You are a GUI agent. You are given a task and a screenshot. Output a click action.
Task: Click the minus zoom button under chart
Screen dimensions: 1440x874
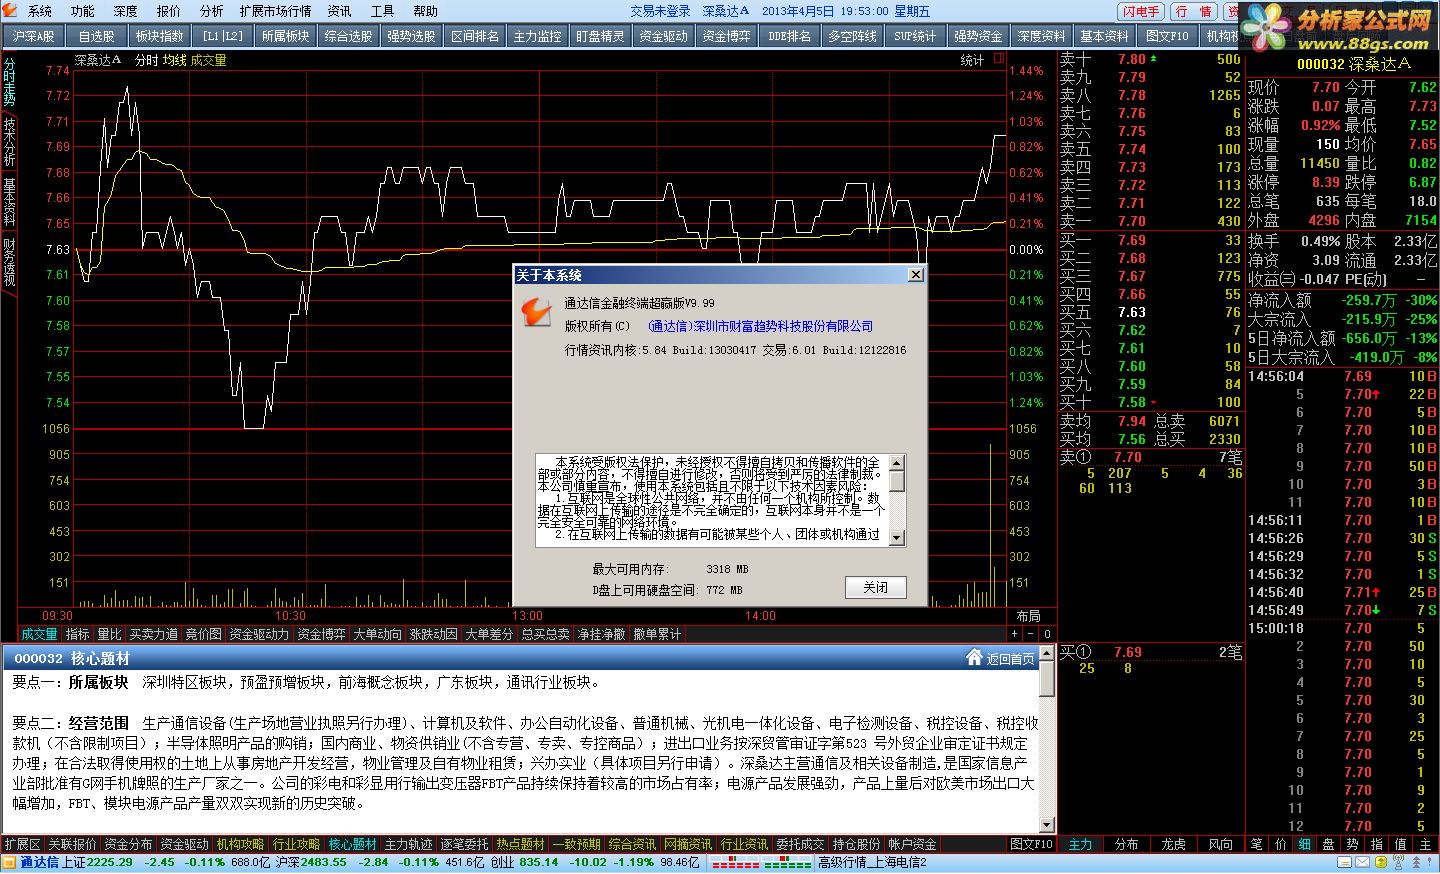[1031, 634]
